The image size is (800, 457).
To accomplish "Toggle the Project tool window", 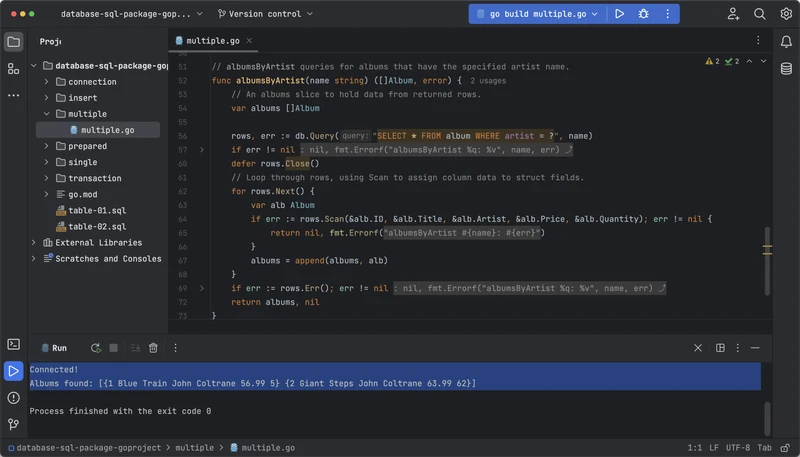I will pyautogui.click(x=14, y=41).
